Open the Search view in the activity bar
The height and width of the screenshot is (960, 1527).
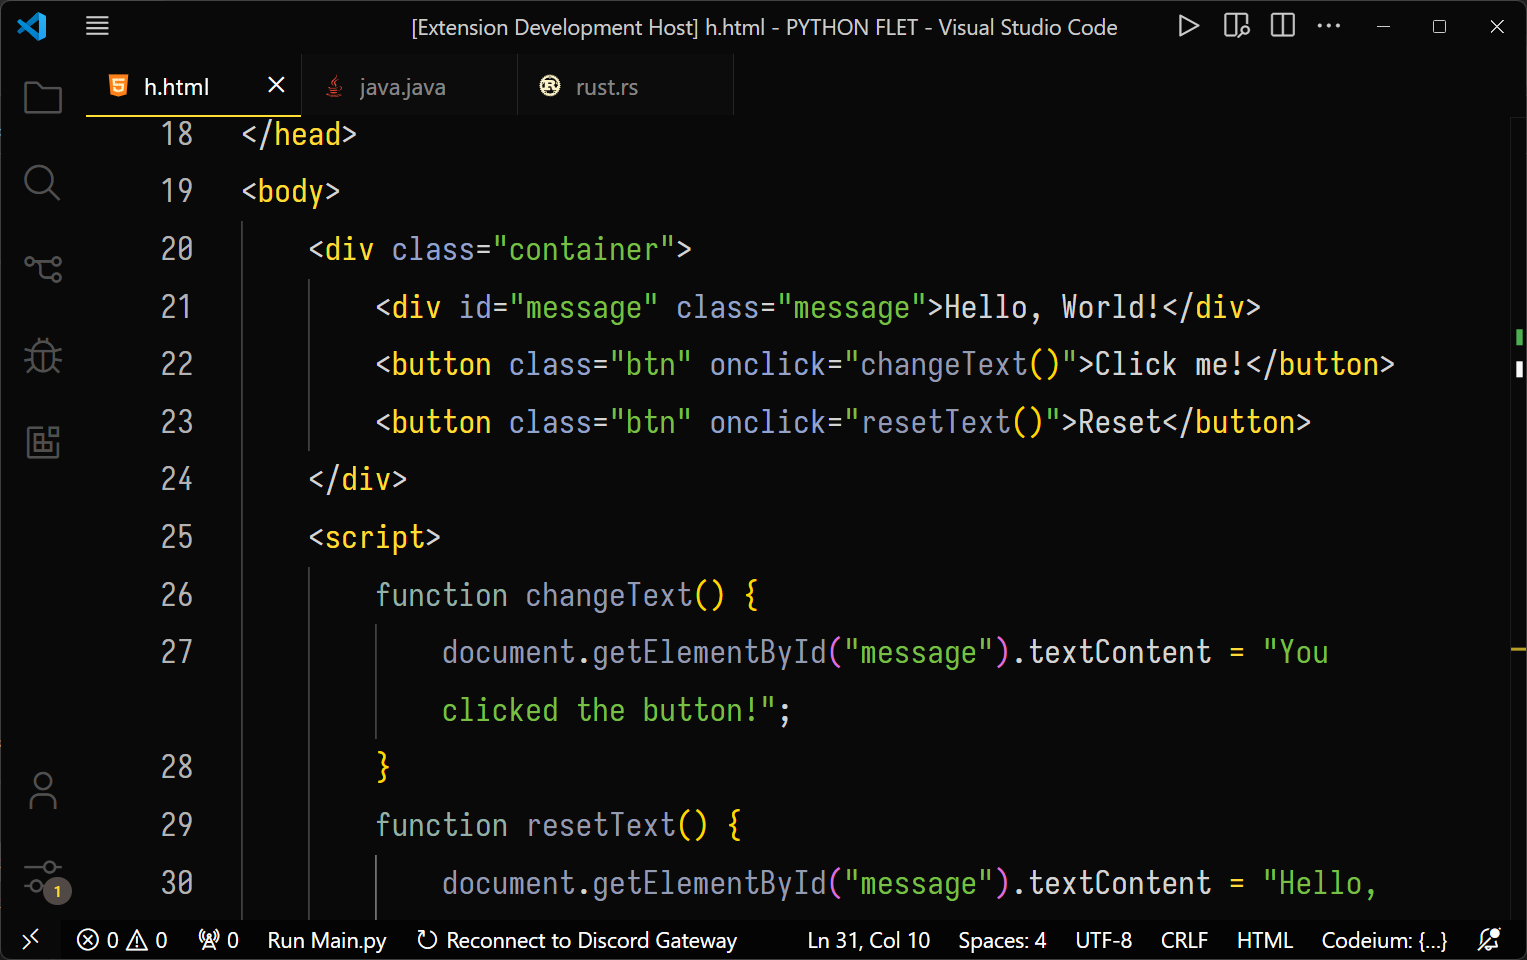pos(42,183)
